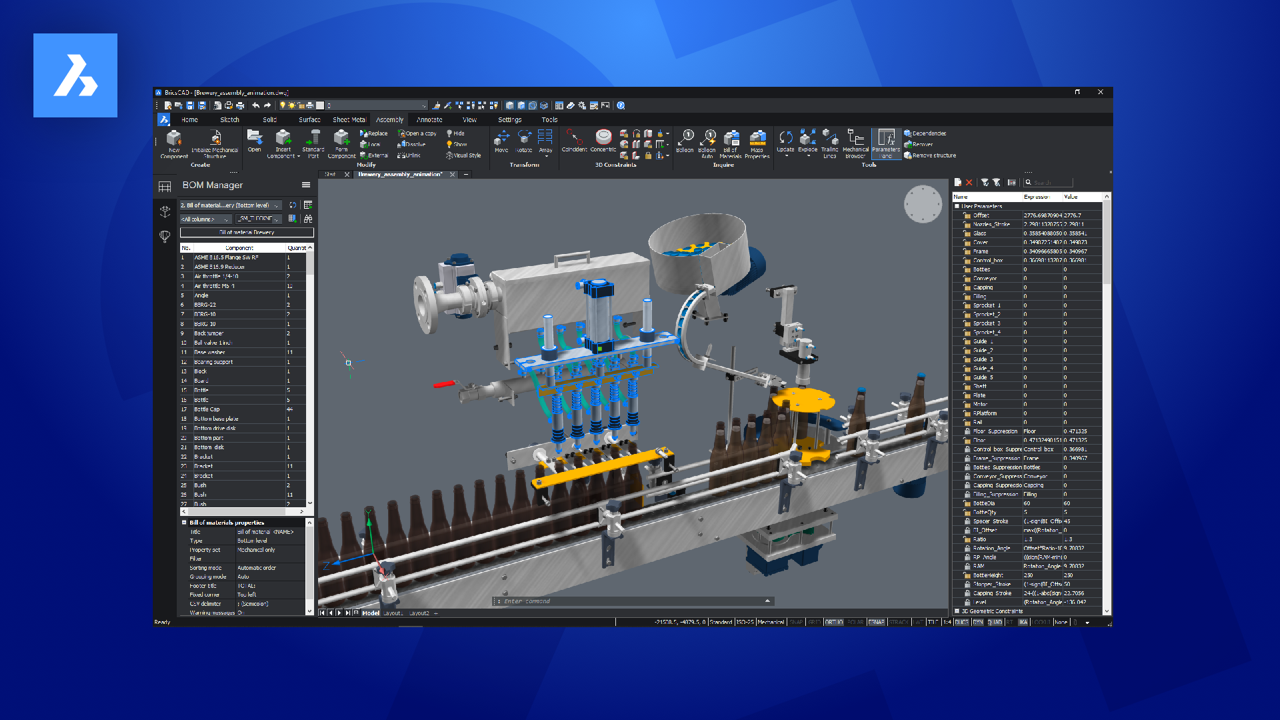The width and height of the screenshot is (1280, 720).
Task: Open the Sketch ribbon tab
Action: (230, 119)
